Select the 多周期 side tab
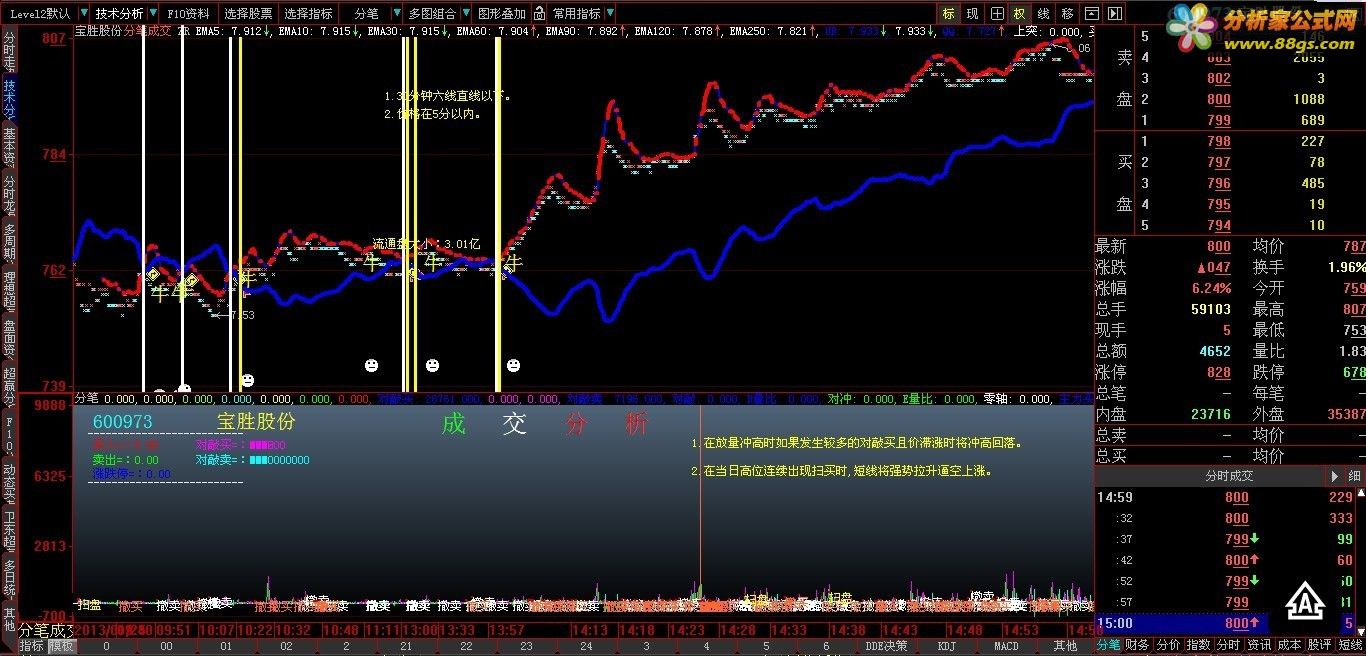The image size is (1366, 656). [x=9, y=243]
